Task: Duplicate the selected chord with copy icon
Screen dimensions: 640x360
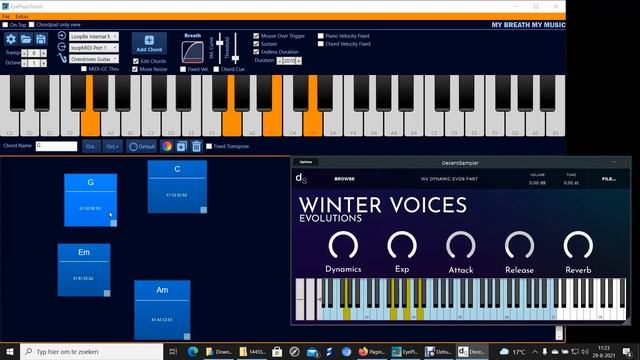Action: tap(181, 146)
